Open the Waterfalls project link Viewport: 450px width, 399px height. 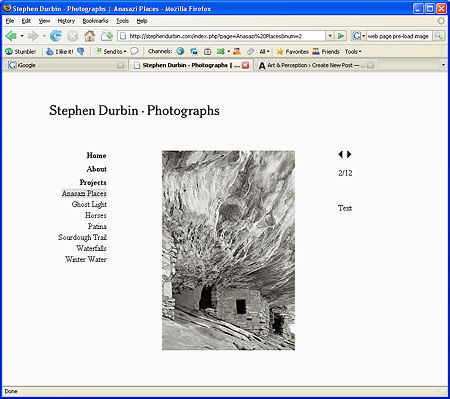[91, 248]
